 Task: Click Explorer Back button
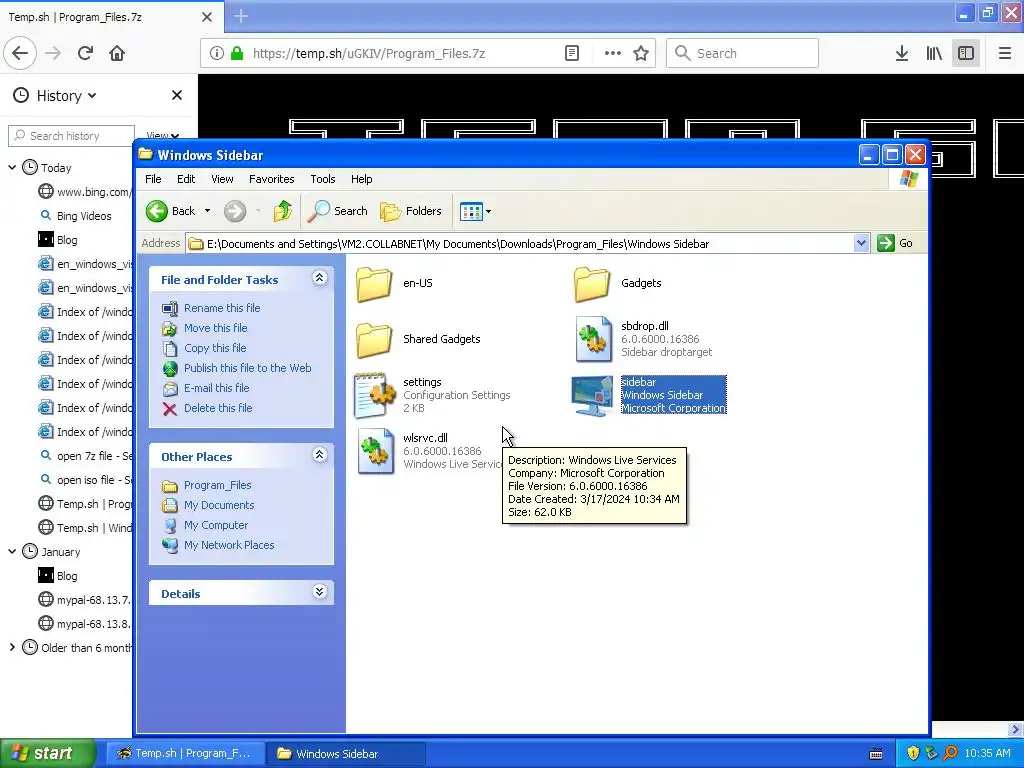[x=171, y=211]
